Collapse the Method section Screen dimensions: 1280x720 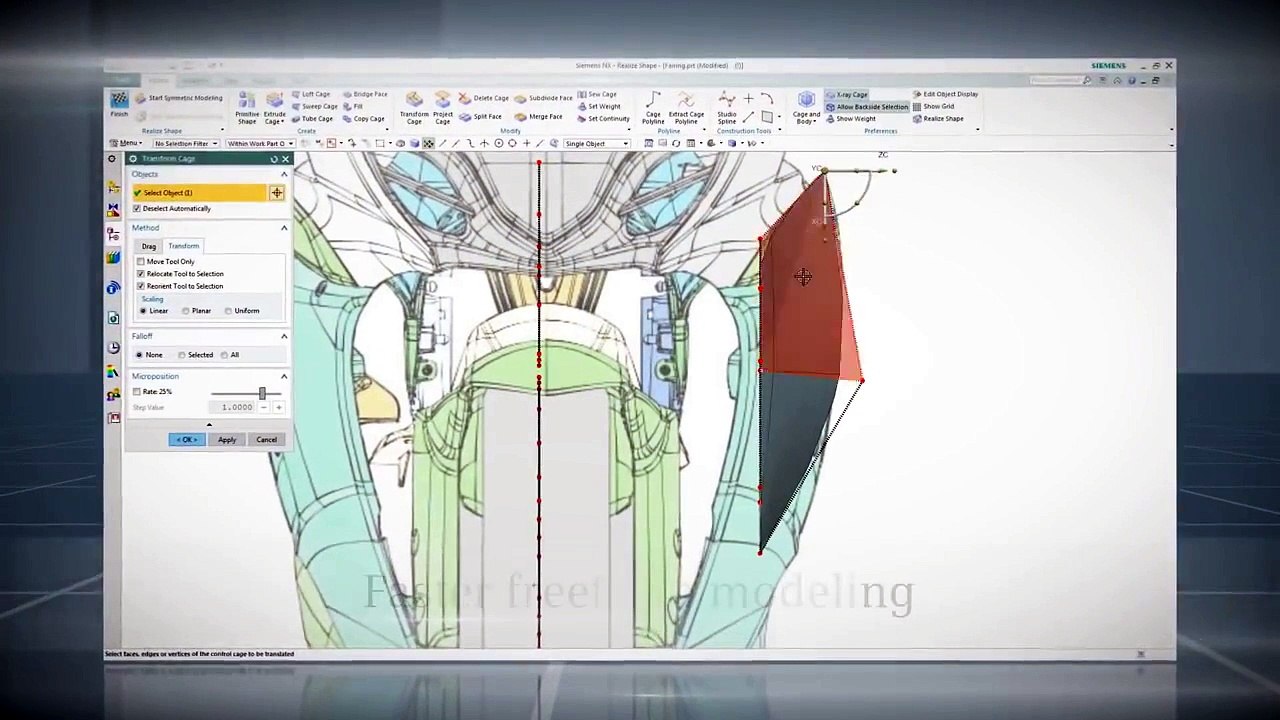tap(284, 228)
